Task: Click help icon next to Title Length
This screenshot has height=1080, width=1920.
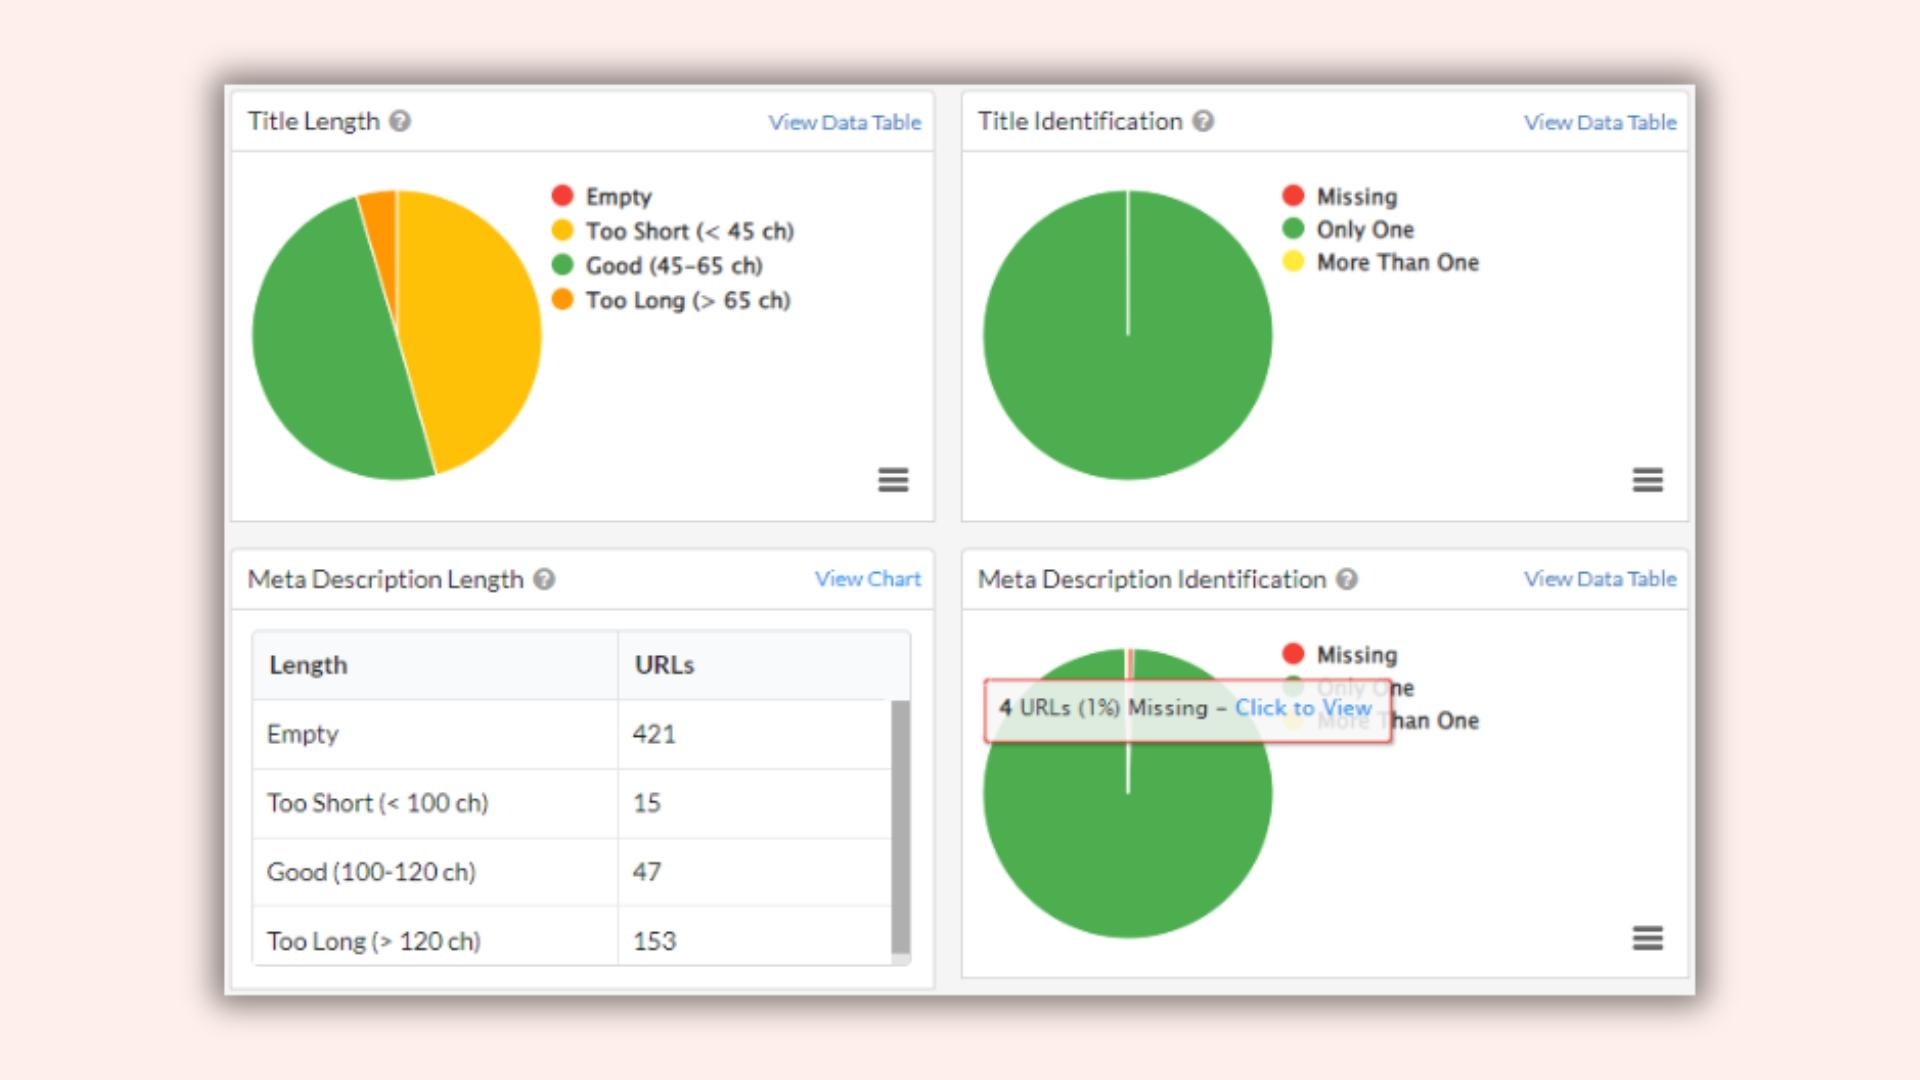Action: 400,121
